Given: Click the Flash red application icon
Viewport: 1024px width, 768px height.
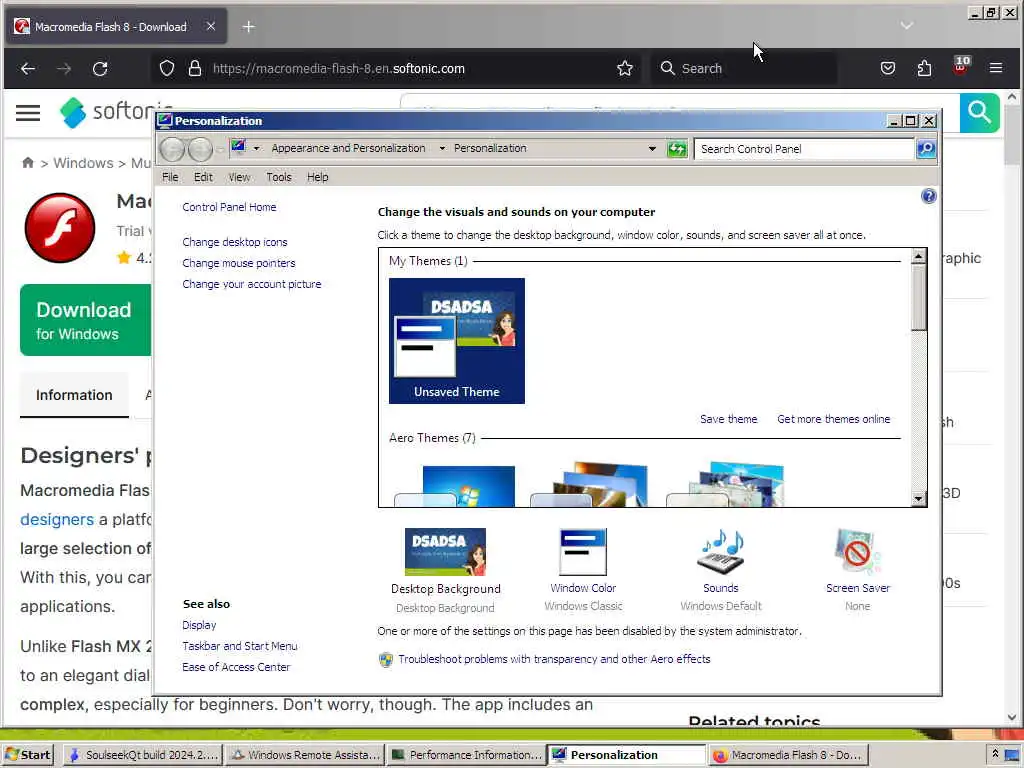Looking at the screenshot, I should (x=60, y=228).
